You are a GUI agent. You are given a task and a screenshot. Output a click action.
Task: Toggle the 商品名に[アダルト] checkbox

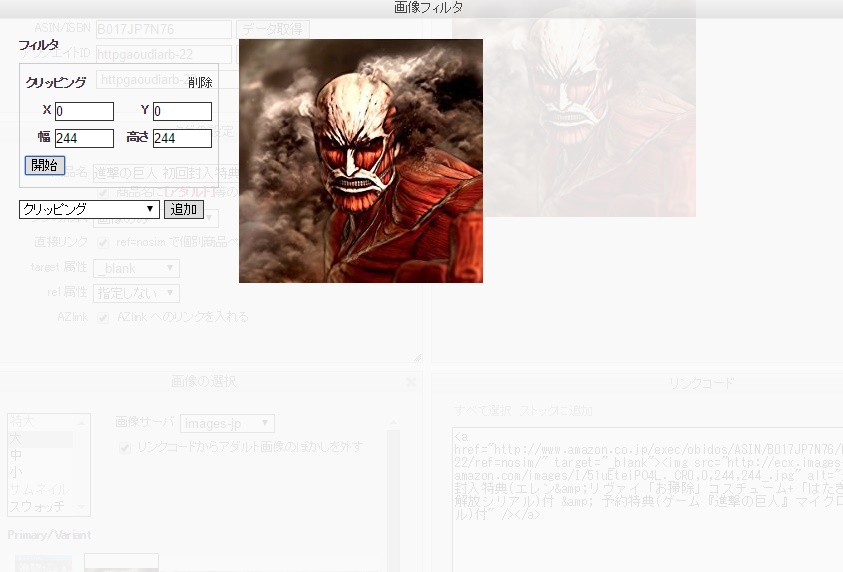(x=103, y=192)
